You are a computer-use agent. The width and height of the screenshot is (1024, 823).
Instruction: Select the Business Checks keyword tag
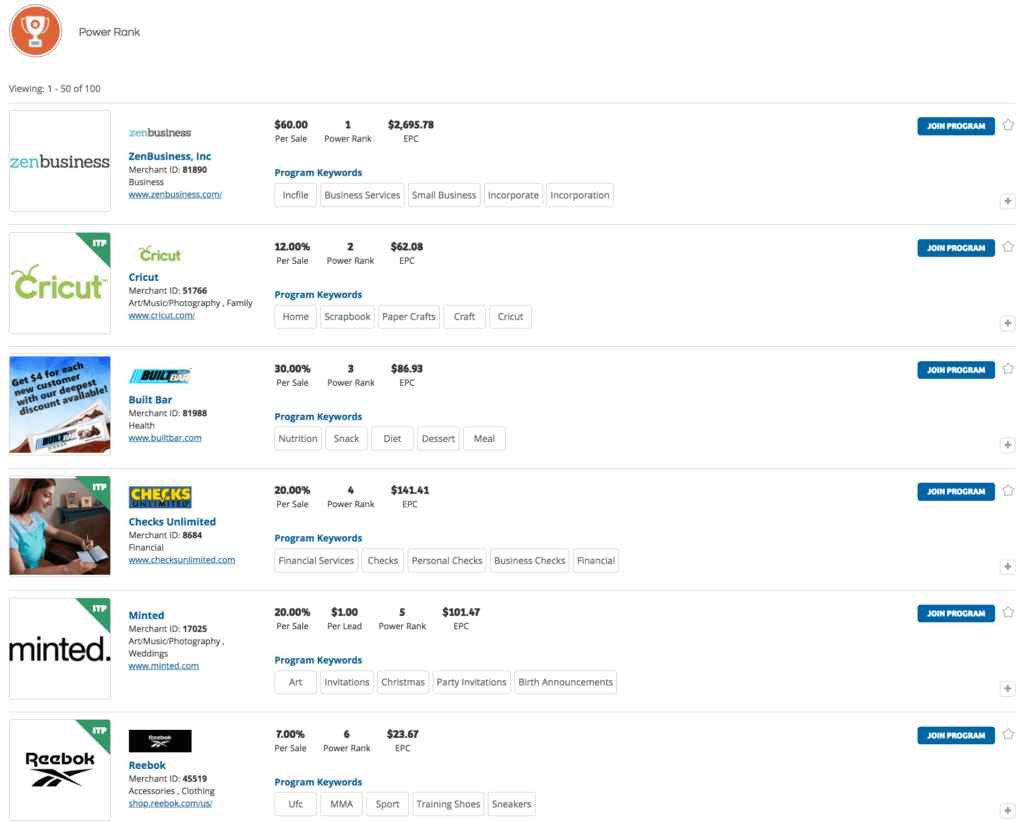coord(530,560)
